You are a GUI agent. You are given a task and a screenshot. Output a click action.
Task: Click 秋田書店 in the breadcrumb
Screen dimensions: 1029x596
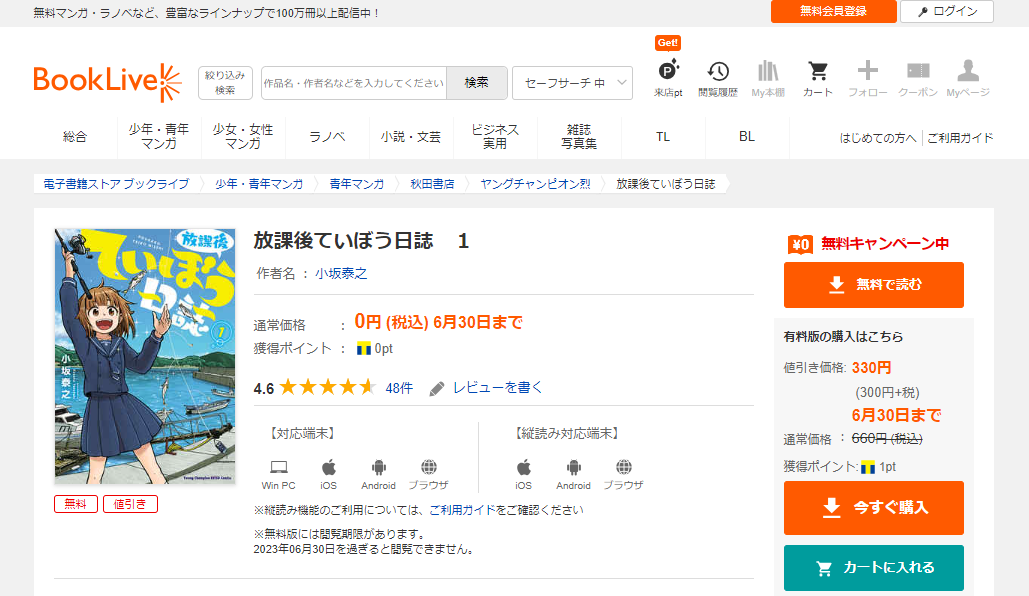coord(432,184)
